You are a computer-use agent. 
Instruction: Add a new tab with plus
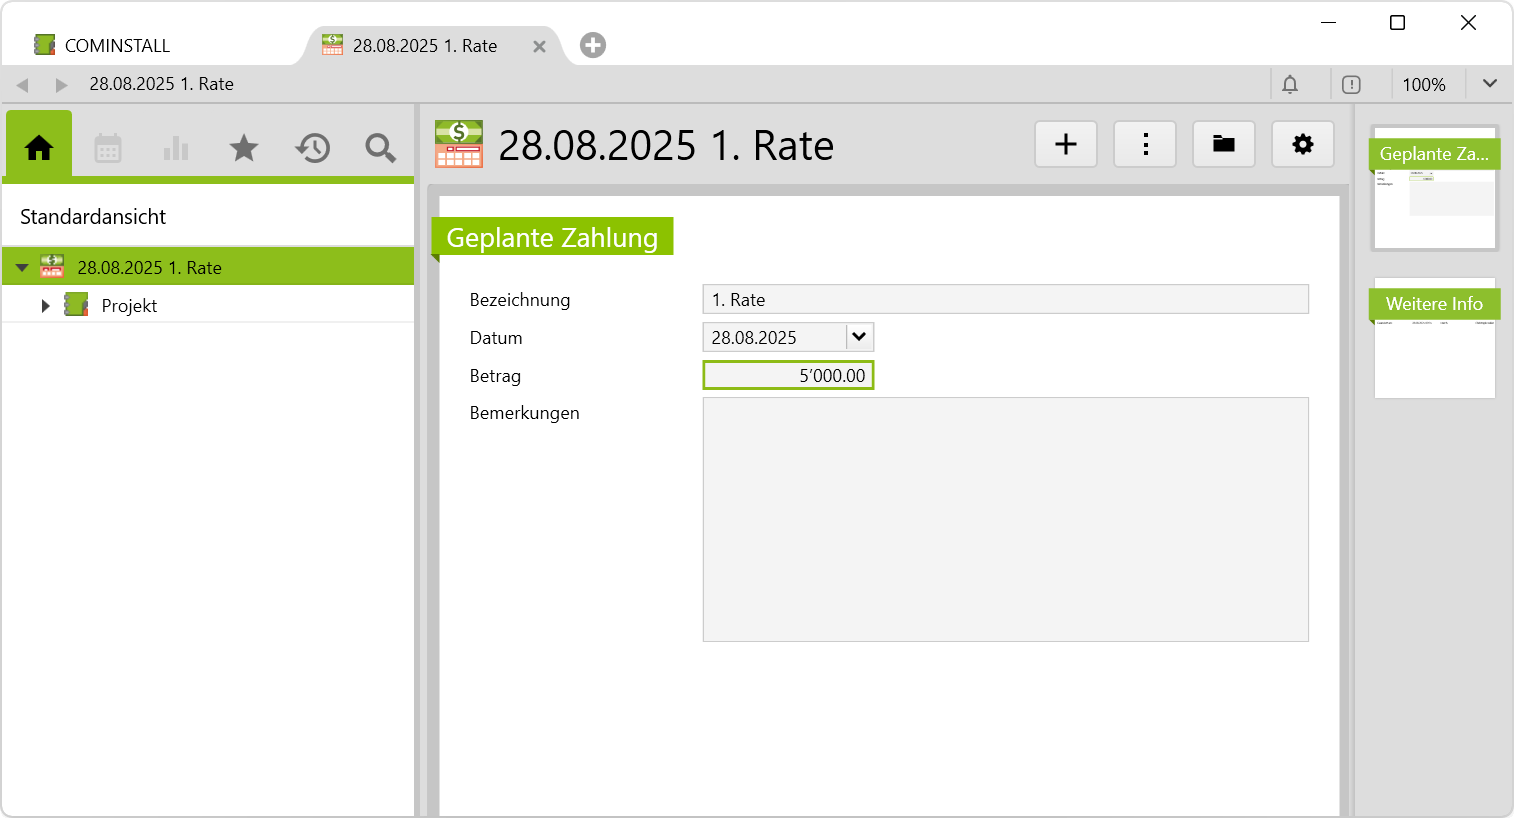point(593,45)
